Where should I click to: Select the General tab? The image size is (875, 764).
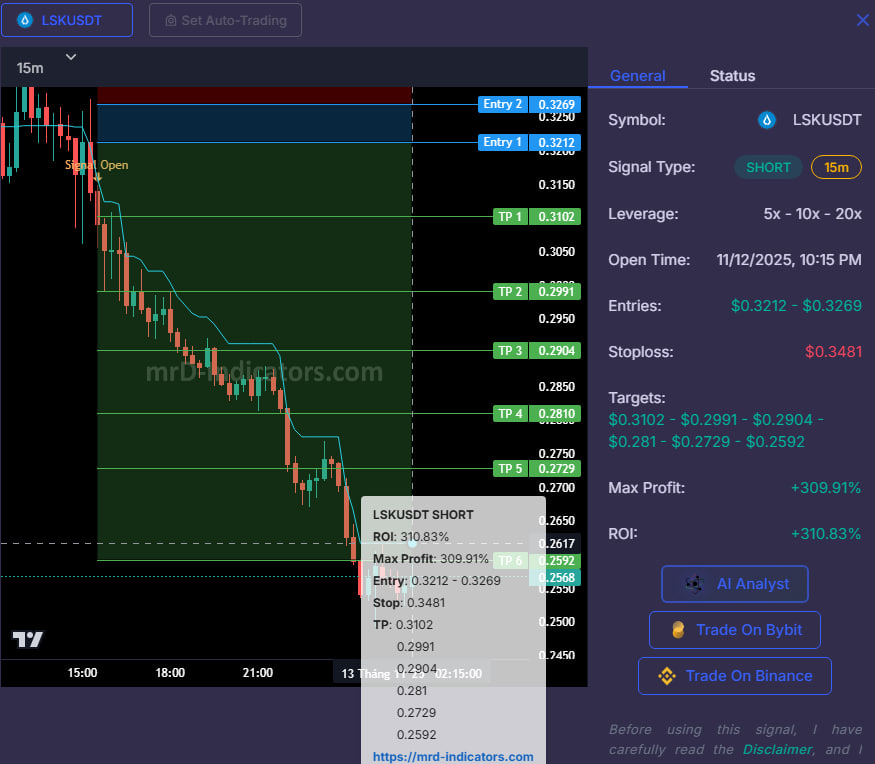638,75
